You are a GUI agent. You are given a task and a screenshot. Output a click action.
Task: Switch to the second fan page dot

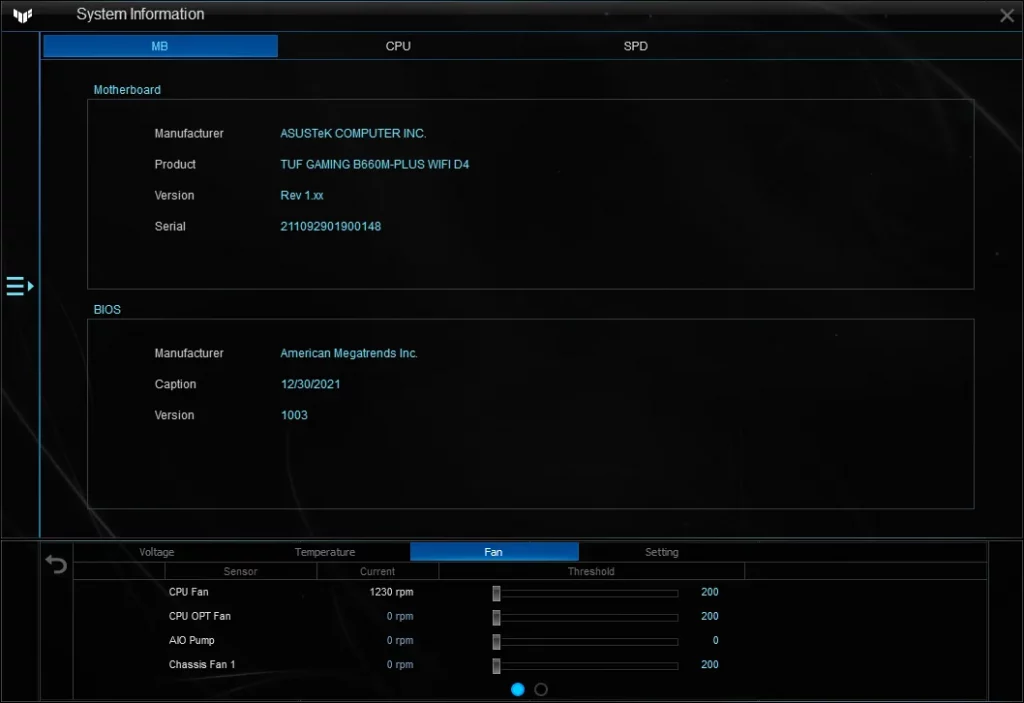point(541,689)
